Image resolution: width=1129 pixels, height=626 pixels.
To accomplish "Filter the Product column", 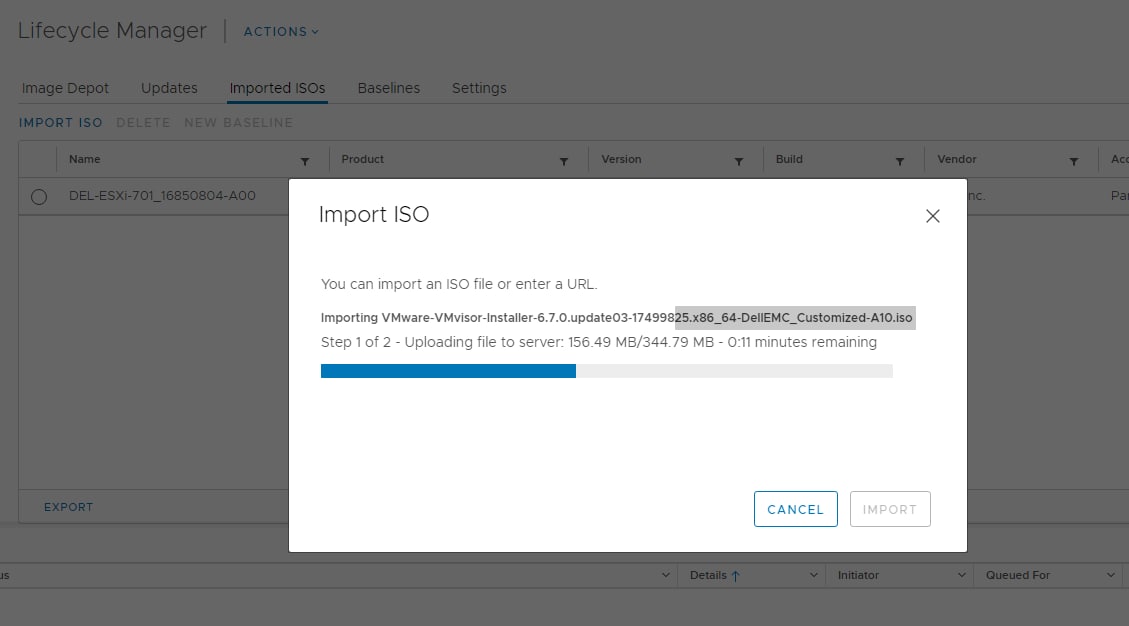I will 564,162.
